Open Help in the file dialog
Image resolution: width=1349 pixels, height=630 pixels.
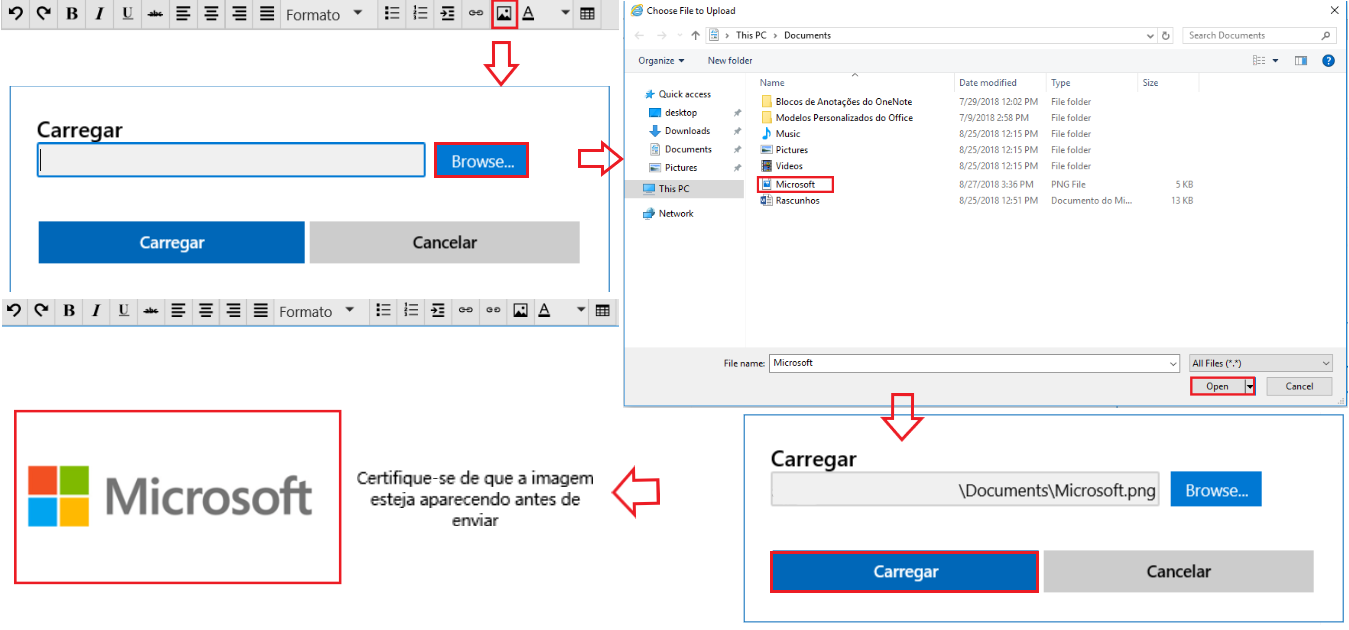pos(1328,61)
